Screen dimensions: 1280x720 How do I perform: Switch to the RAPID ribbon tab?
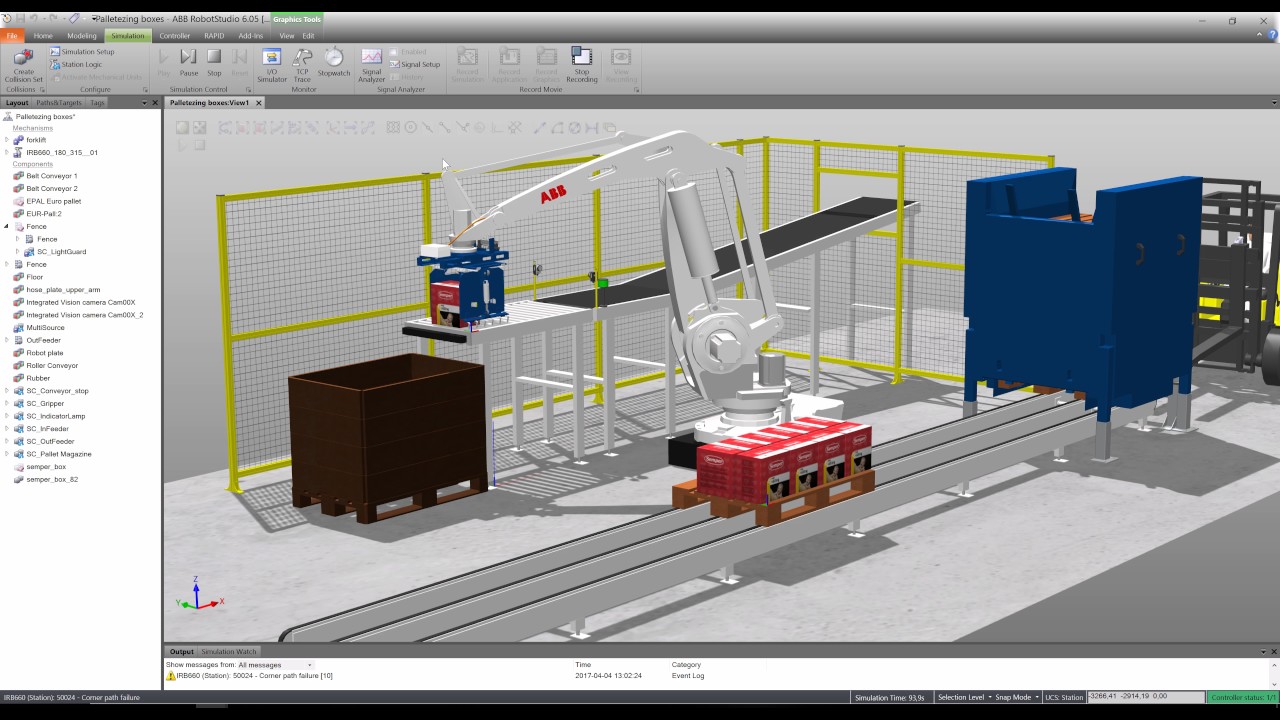(x=214, y=36)
